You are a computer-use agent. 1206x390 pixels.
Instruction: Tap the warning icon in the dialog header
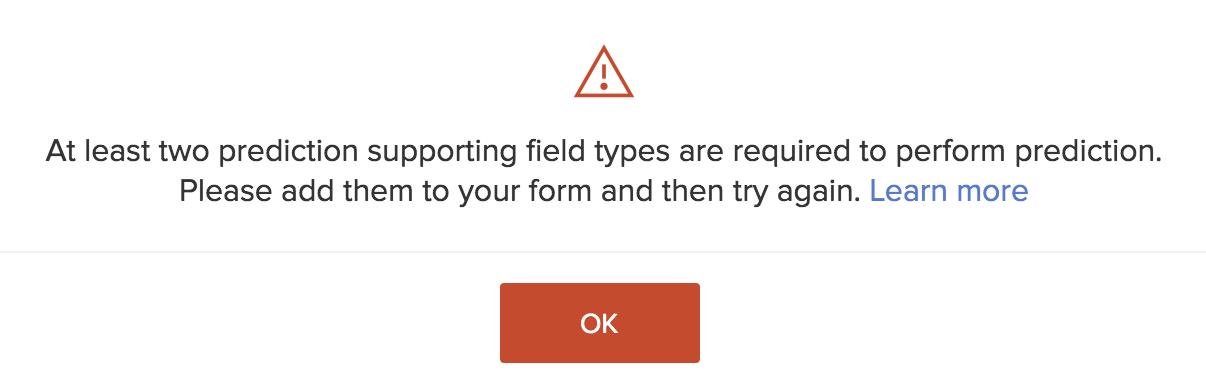click(x=603, y=73)
